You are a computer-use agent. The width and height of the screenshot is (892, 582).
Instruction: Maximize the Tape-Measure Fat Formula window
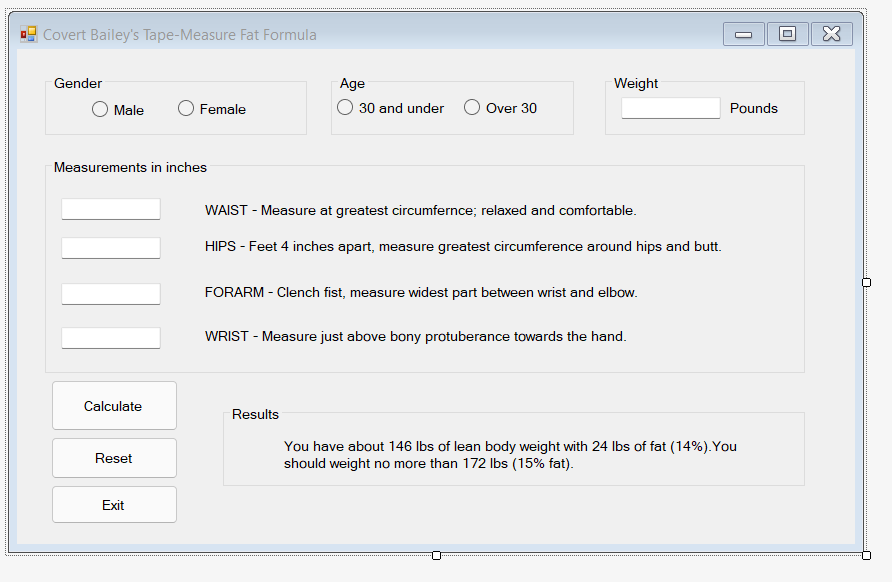[x=787, y=34]
